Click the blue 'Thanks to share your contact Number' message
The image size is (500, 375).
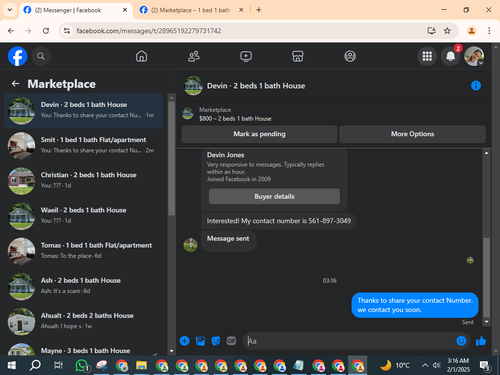coord(415,305)
